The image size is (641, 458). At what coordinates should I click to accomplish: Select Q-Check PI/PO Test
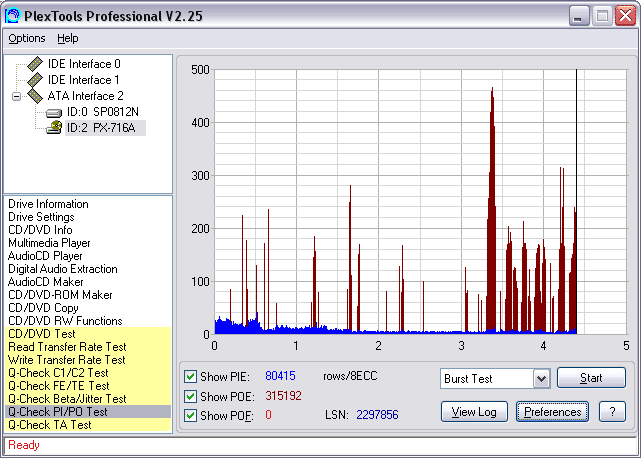point(88,412)
